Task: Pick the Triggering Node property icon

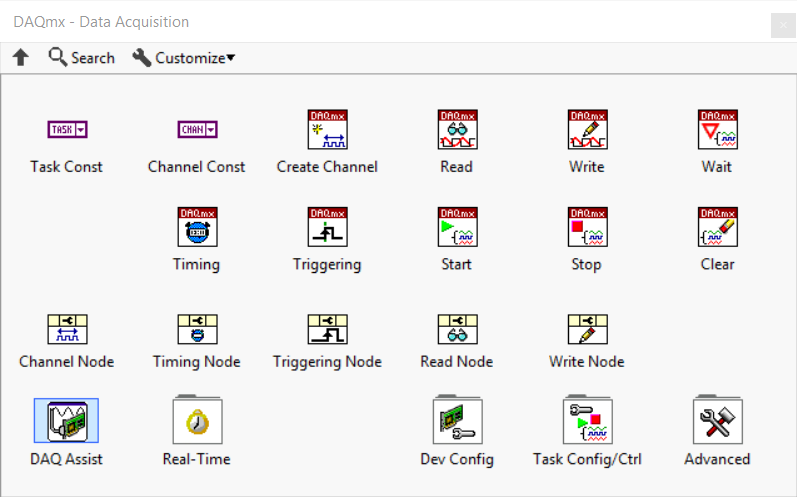Action: [327, 329]
